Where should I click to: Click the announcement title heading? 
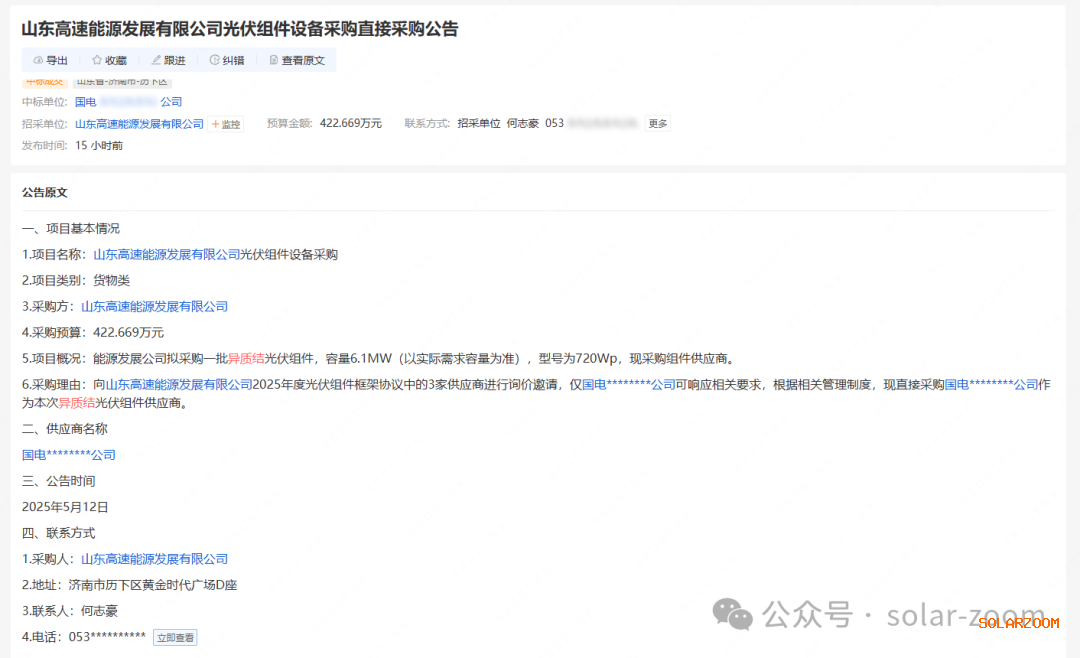pyautogui.click(x=240, y=29)
